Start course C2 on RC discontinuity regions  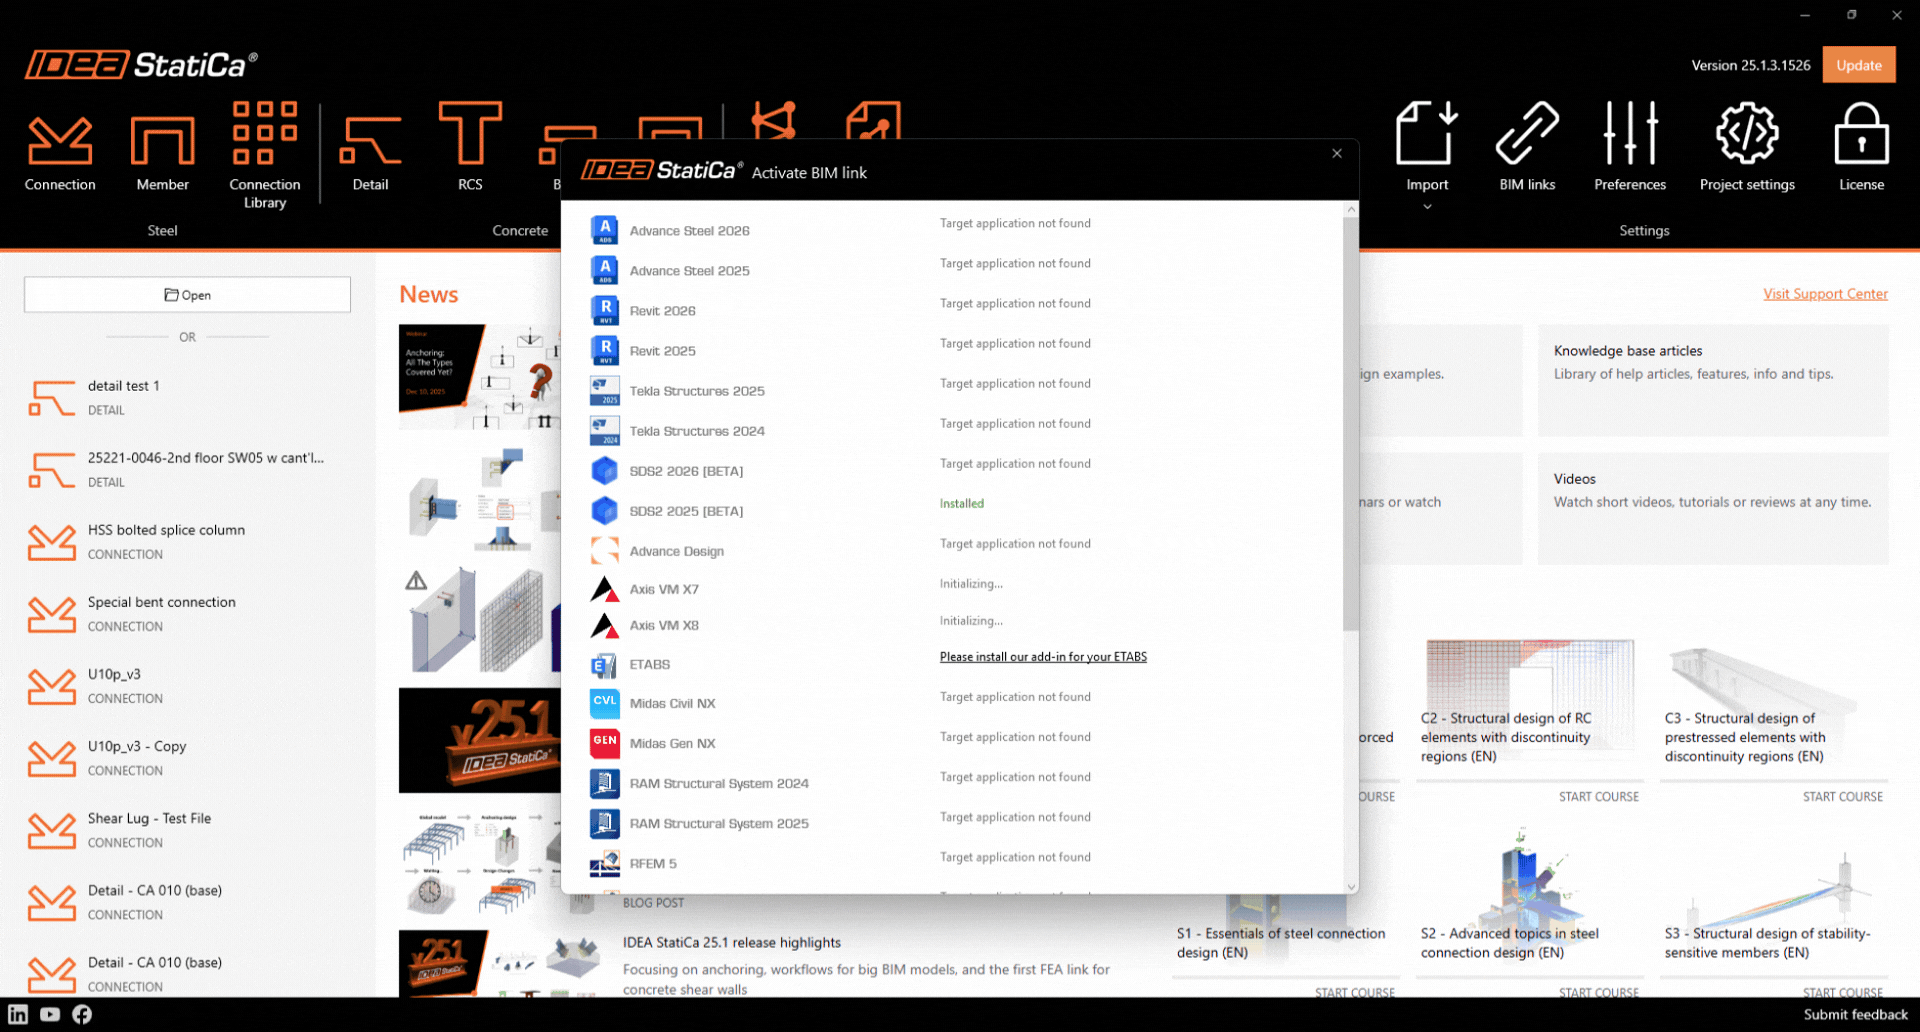tap(1598, 797)
